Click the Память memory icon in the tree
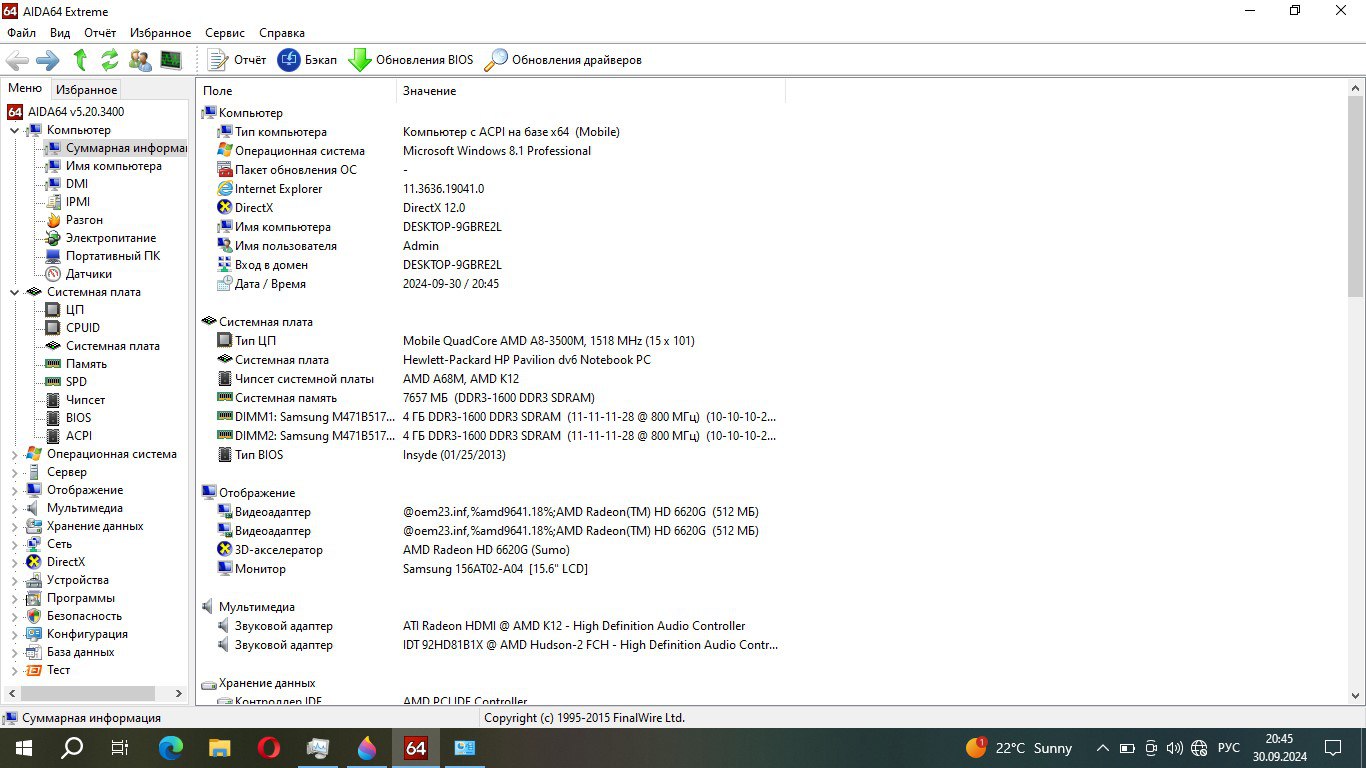Screen dimensions: 1366x768 click(x=53, y=364)
